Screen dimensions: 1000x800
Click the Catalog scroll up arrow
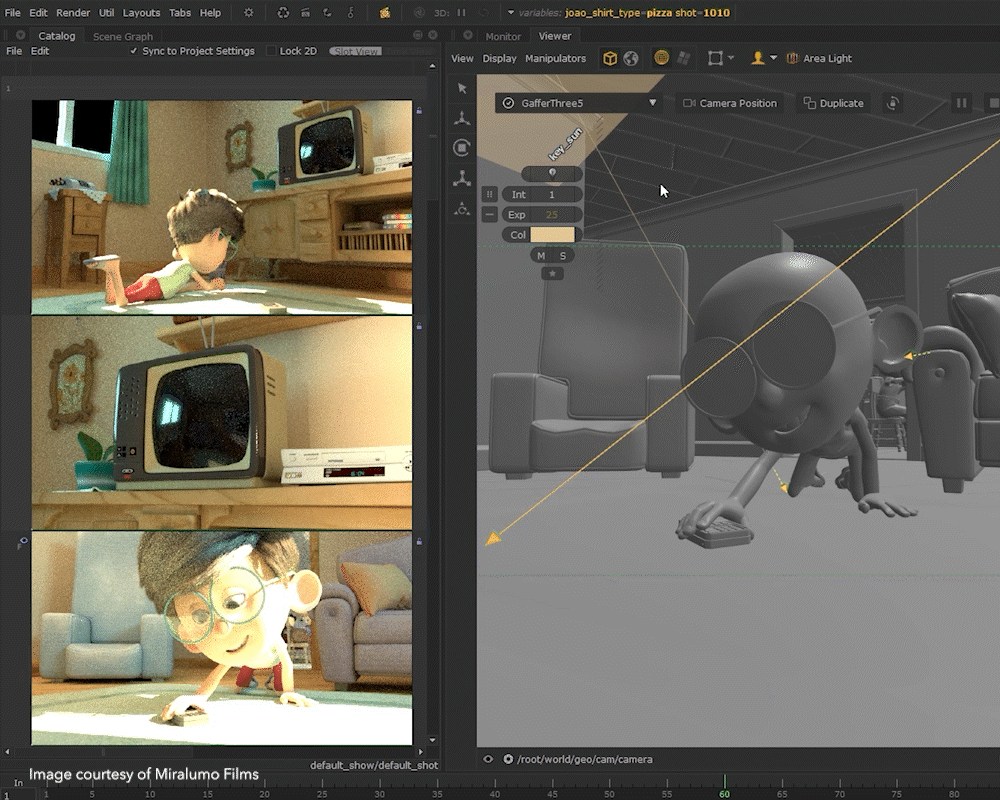coord(432,66)
